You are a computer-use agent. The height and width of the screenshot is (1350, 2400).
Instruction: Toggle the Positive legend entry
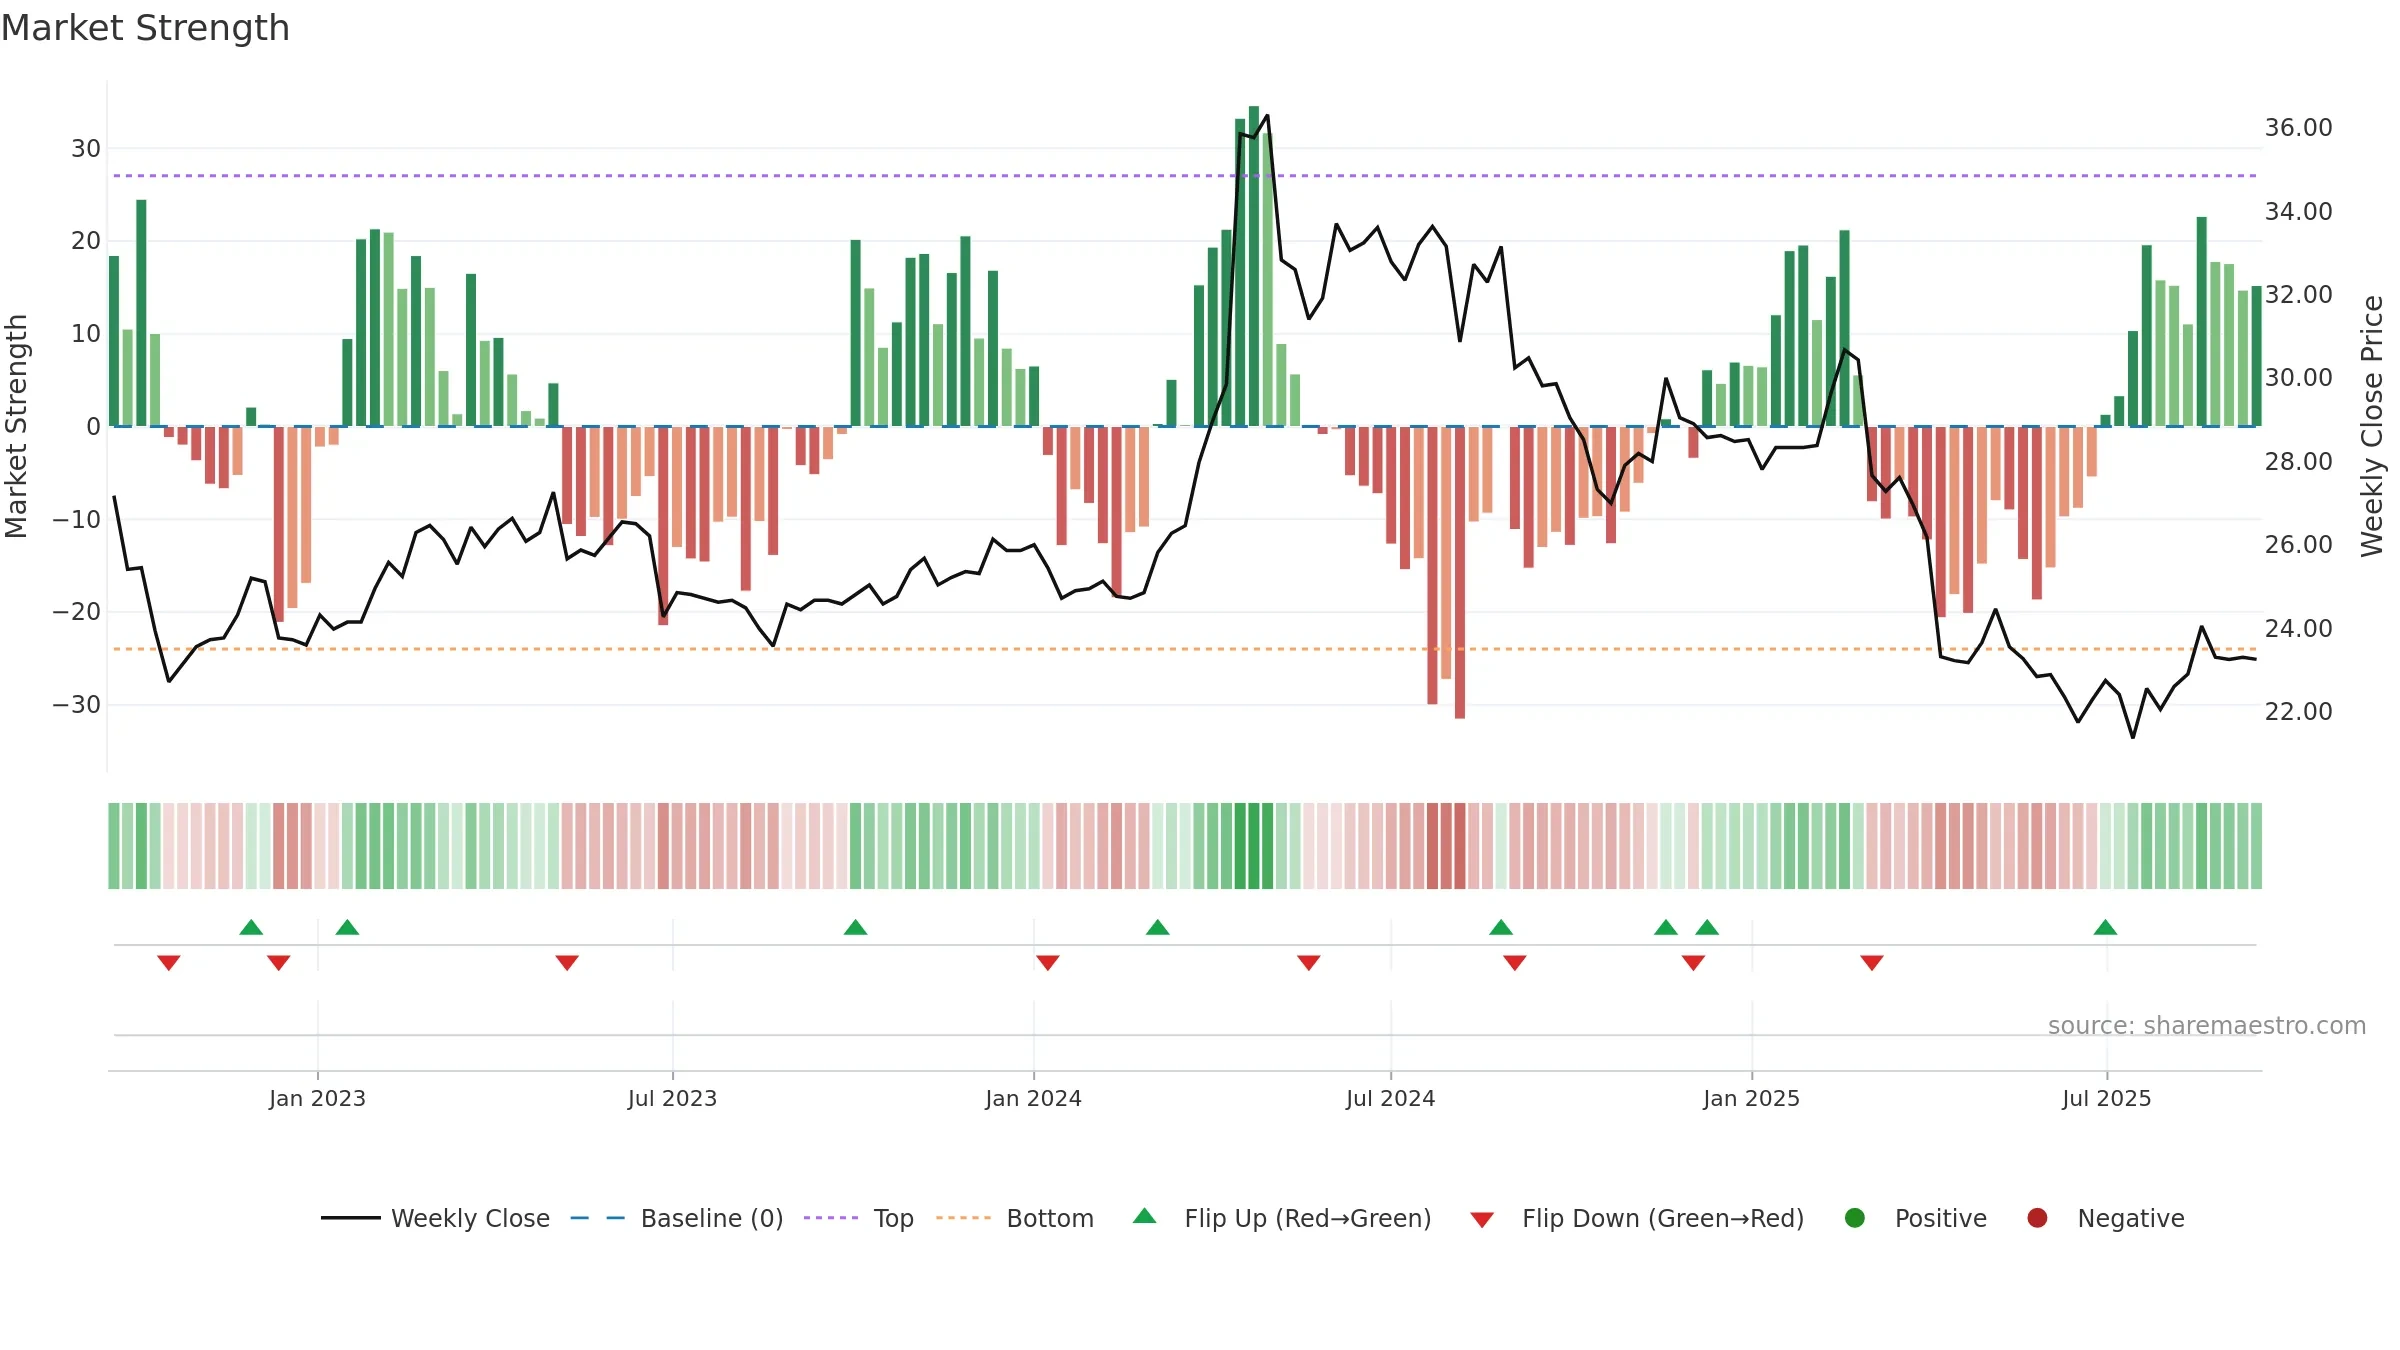pyautogui.click(x=1915, y=1218)
